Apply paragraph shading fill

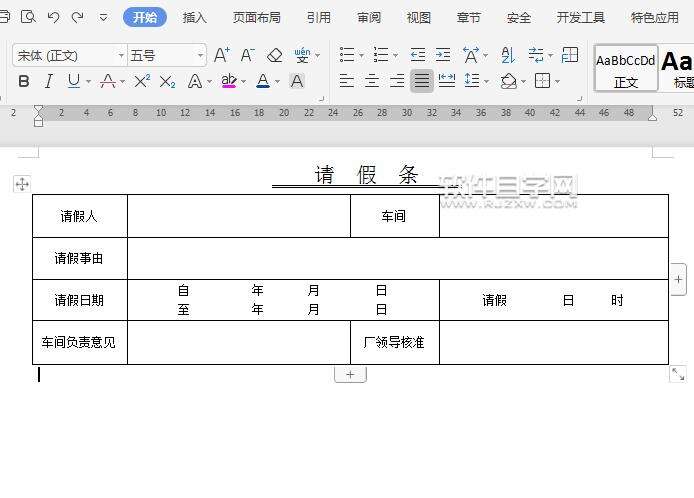(509, 81)
